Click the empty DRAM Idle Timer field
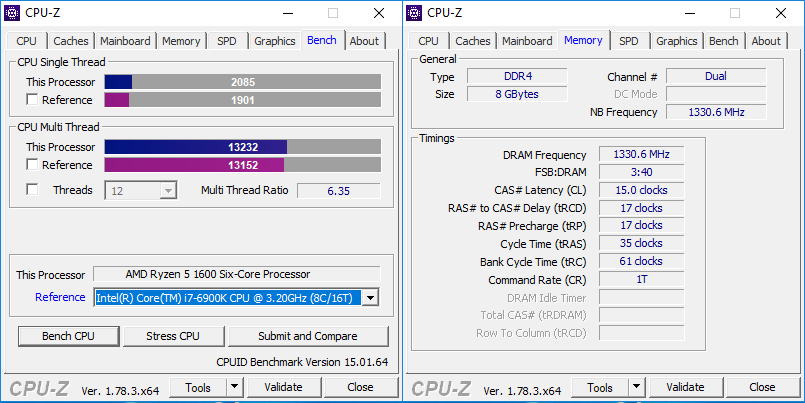Screen dimensions: 805x403 [x=642, y=297]
